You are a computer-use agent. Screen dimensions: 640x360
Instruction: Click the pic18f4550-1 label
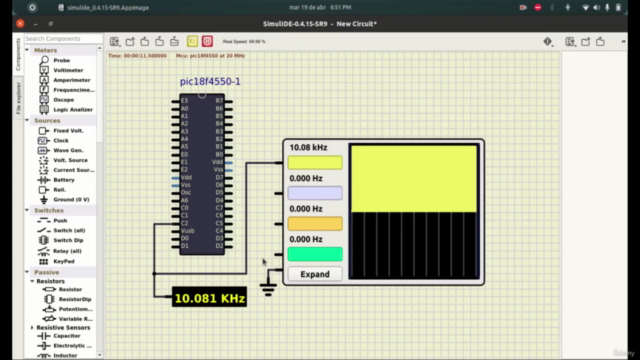pyautogui.click(x=210, y=81)
